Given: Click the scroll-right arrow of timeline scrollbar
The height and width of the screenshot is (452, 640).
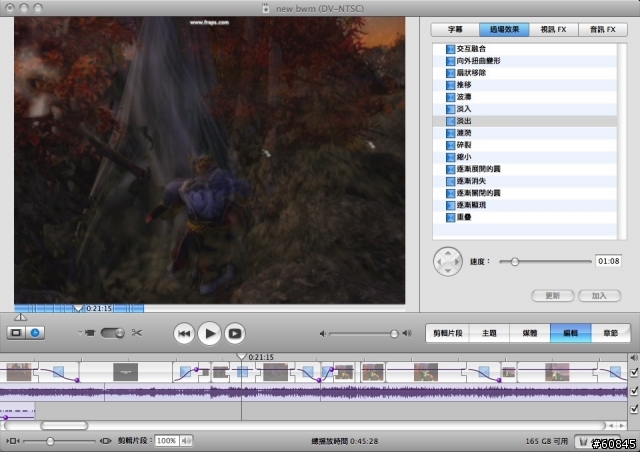Looking at the screenshot, I should pos(622,425).
